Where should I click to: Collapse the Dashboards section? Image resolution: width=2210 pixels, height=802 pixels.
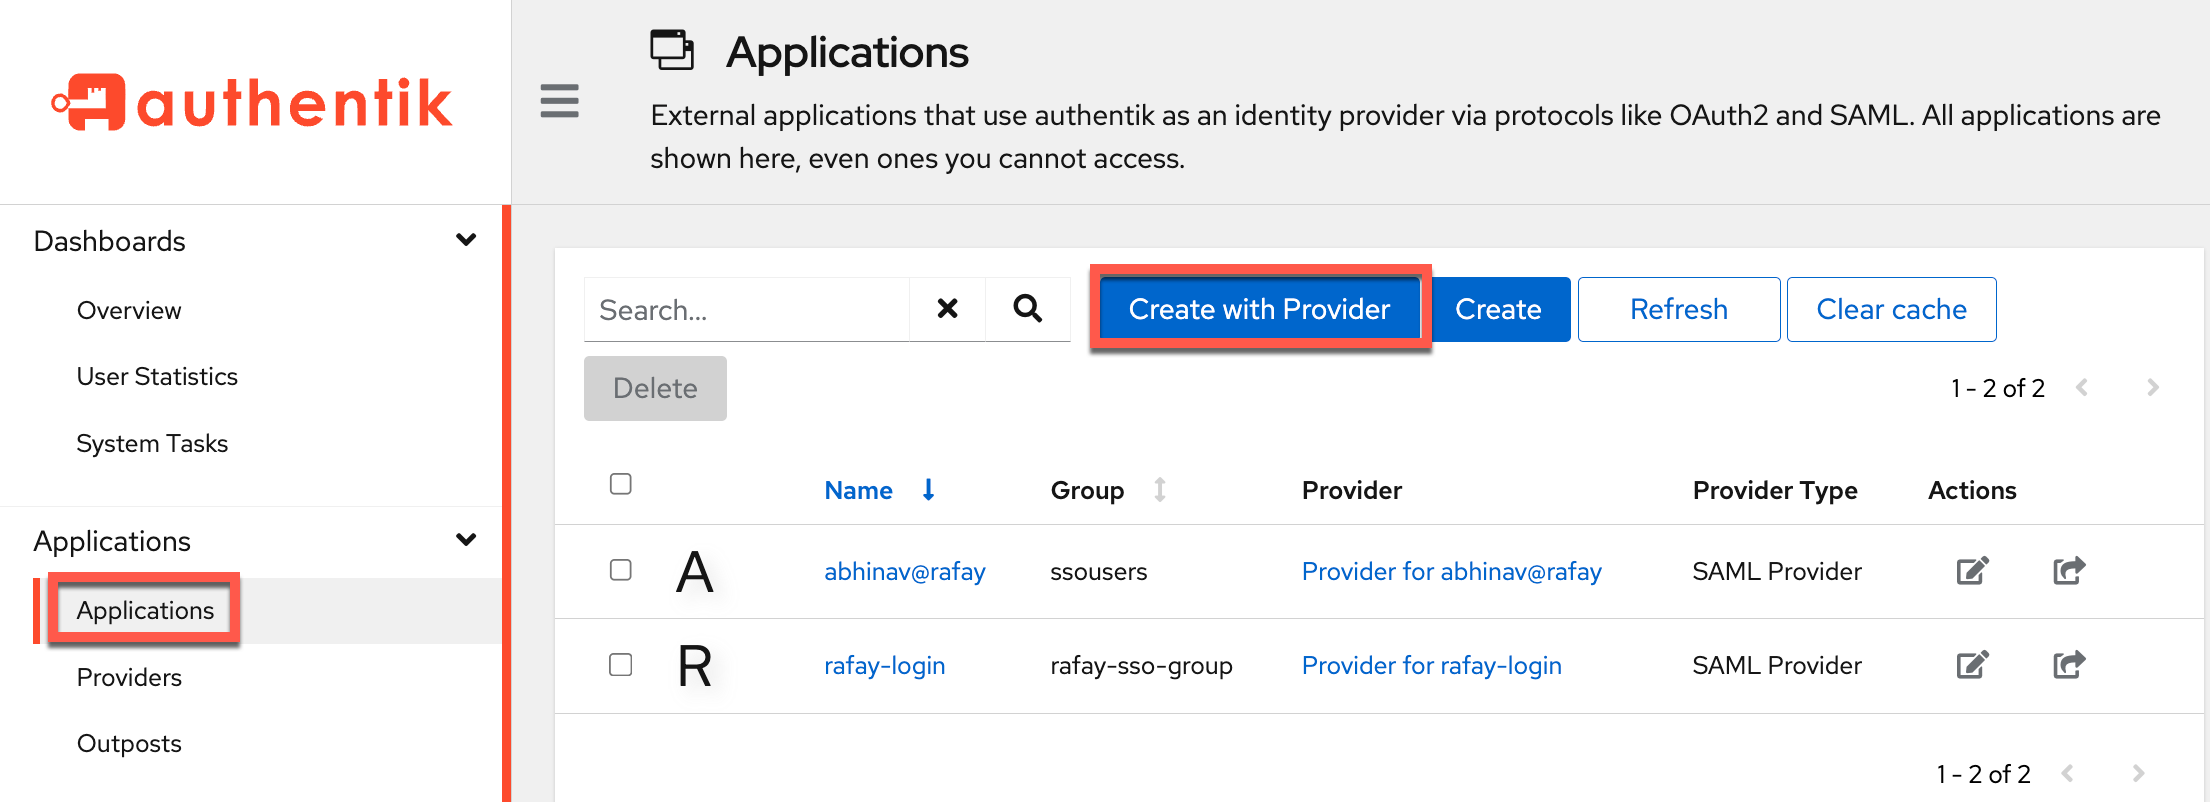(466, 240)
